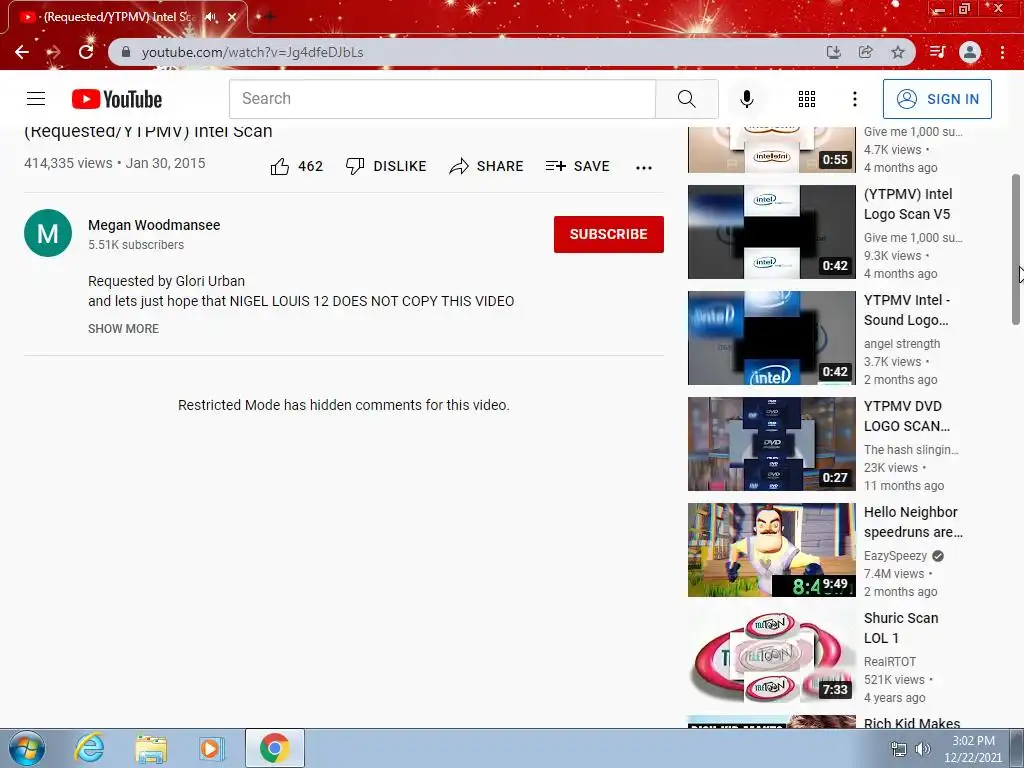
Task: Click the Chrome taskbar icon
Action: click(x=274, y=748)
